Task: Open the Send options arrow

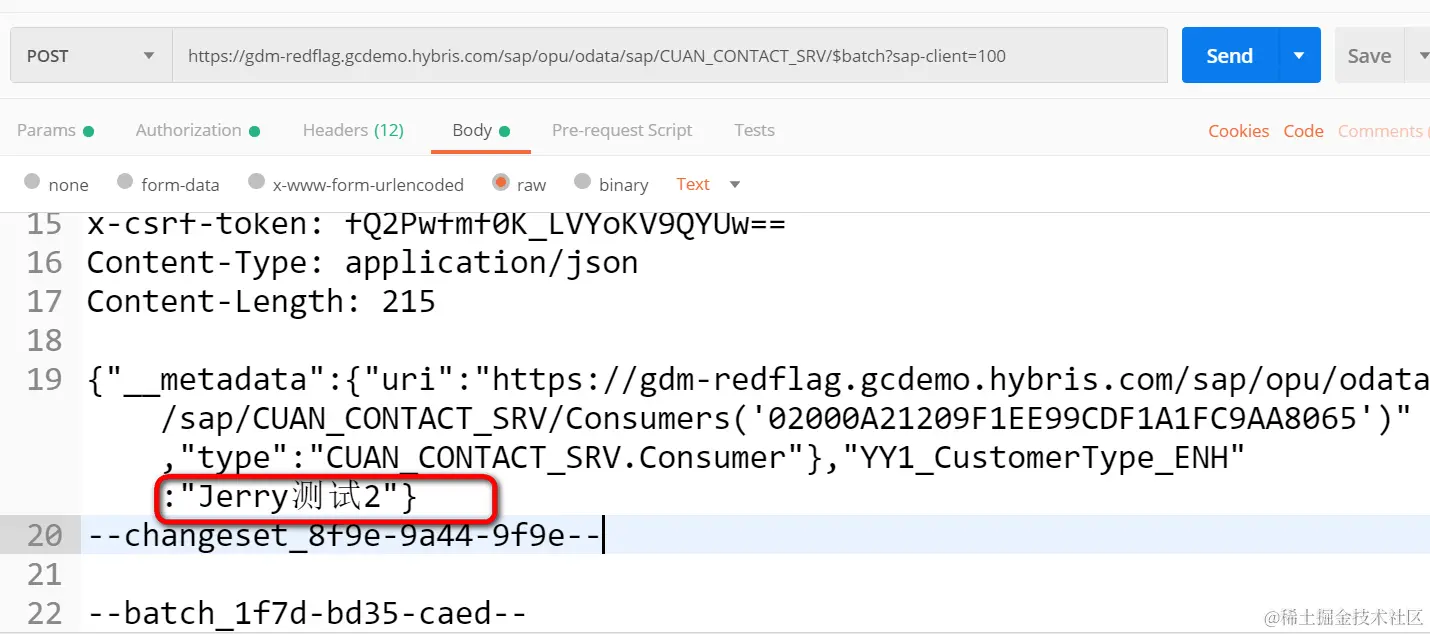Action: 1299,56
